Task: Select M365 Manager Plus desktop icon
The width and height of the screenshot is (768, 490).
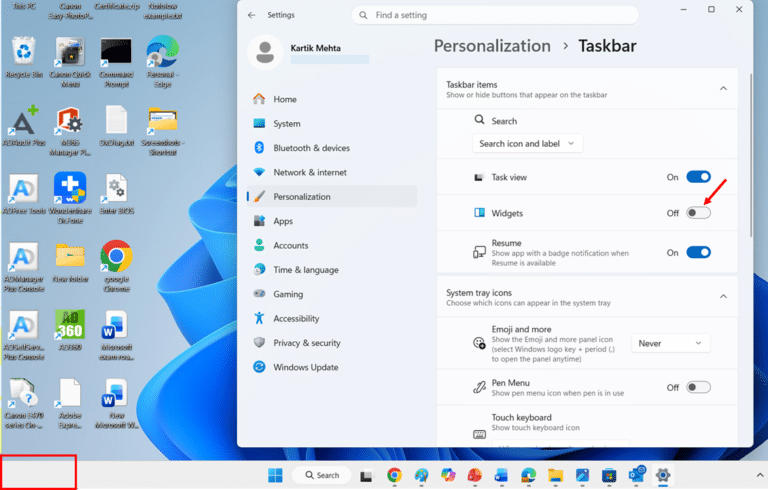Action: [70, 130]
